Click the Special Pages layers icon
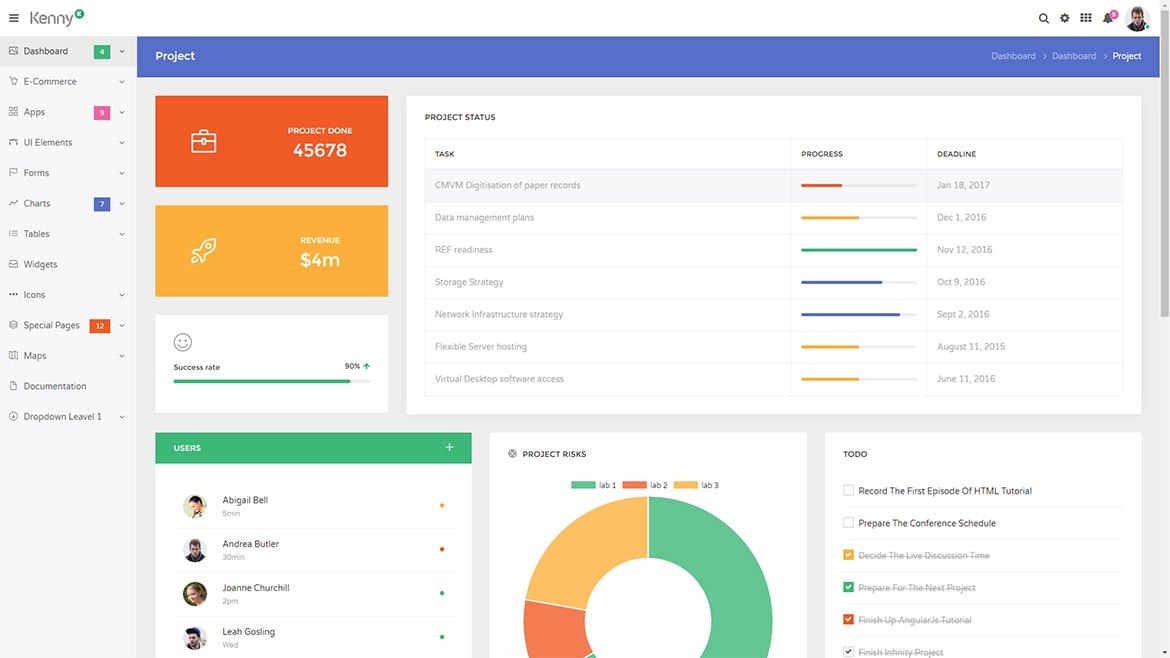Screen dimensions: 1170x658 [13, 325]
